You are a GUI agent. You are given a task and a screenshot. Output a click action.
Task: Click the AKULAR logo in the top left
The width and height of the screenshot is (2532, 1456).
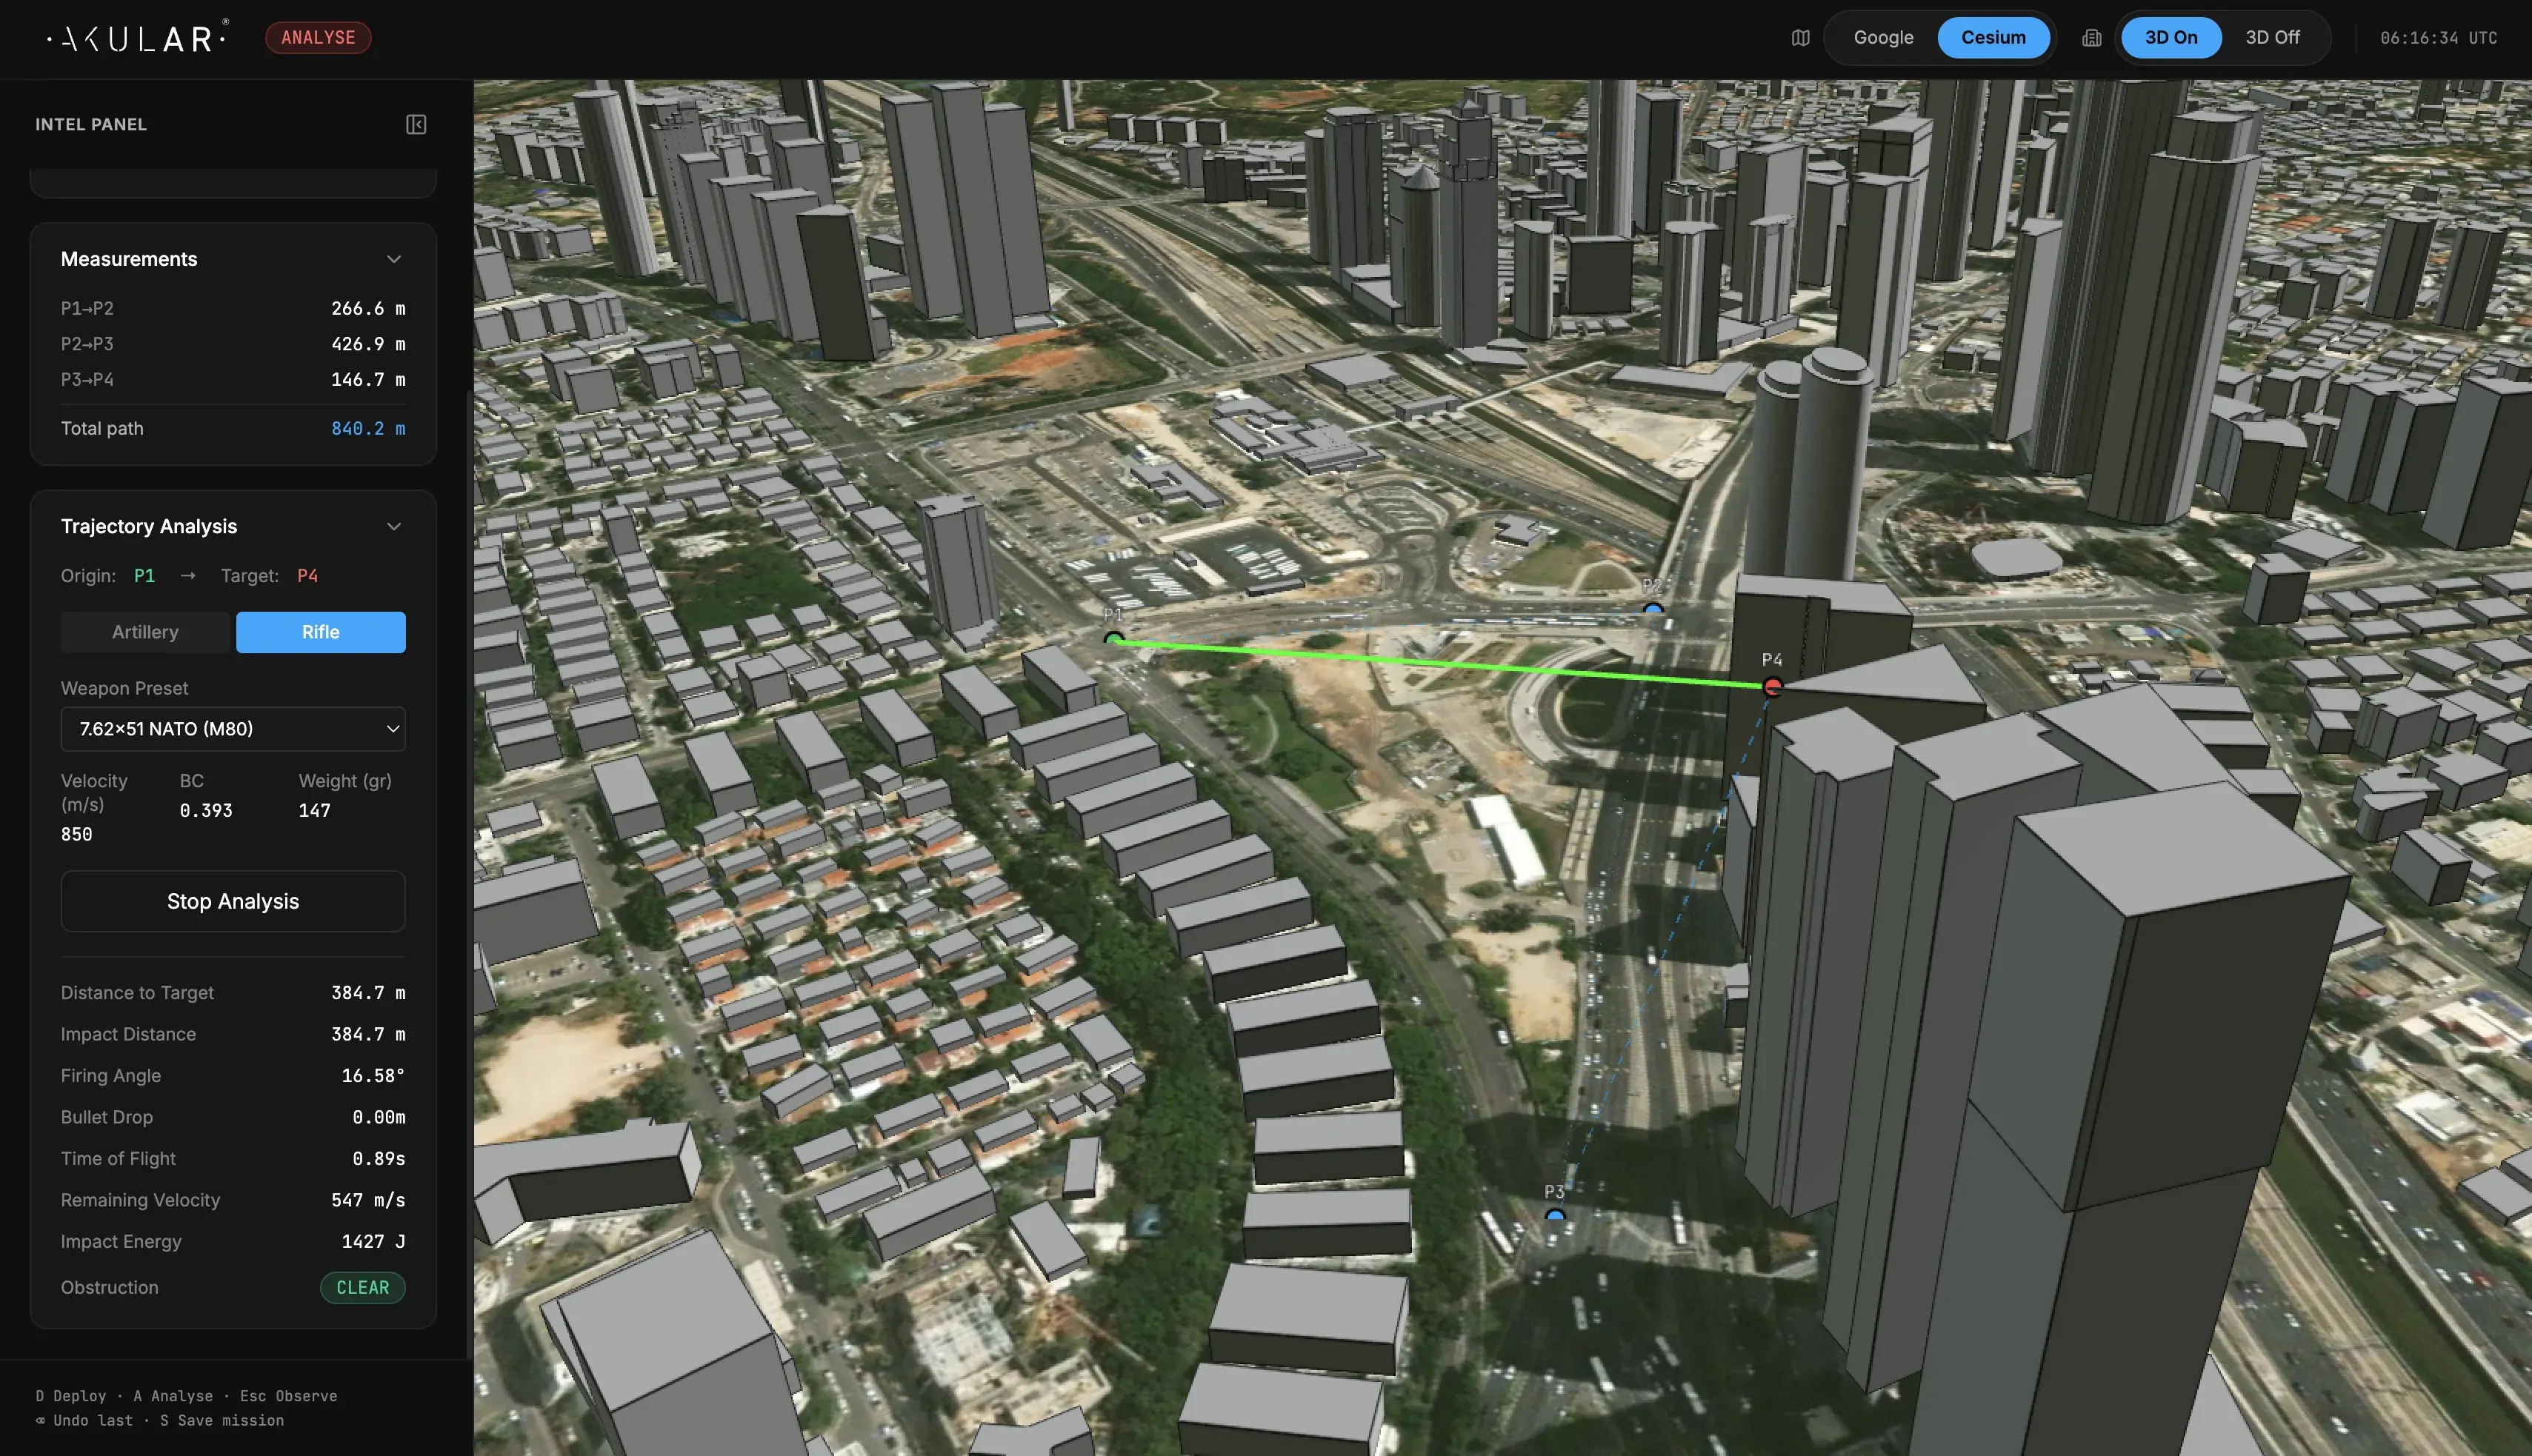point(135,38)
